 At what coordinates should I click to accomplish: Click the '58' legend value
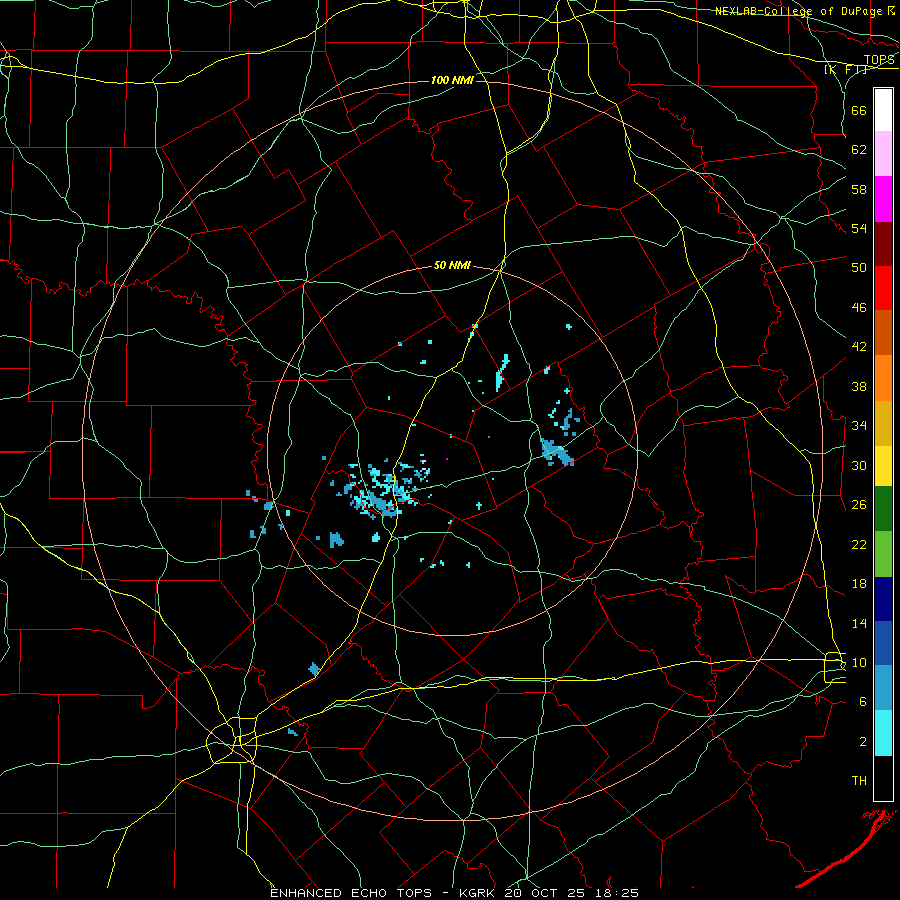(x=859, y=189)
